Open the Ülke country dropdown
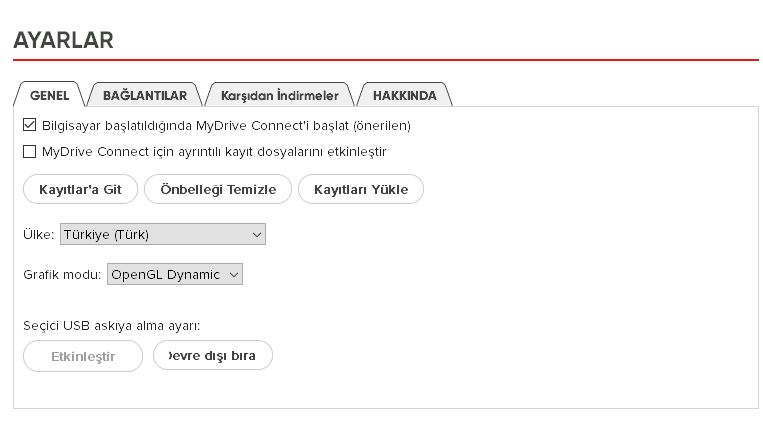This screenshot has height=421, width=763. 163,234
